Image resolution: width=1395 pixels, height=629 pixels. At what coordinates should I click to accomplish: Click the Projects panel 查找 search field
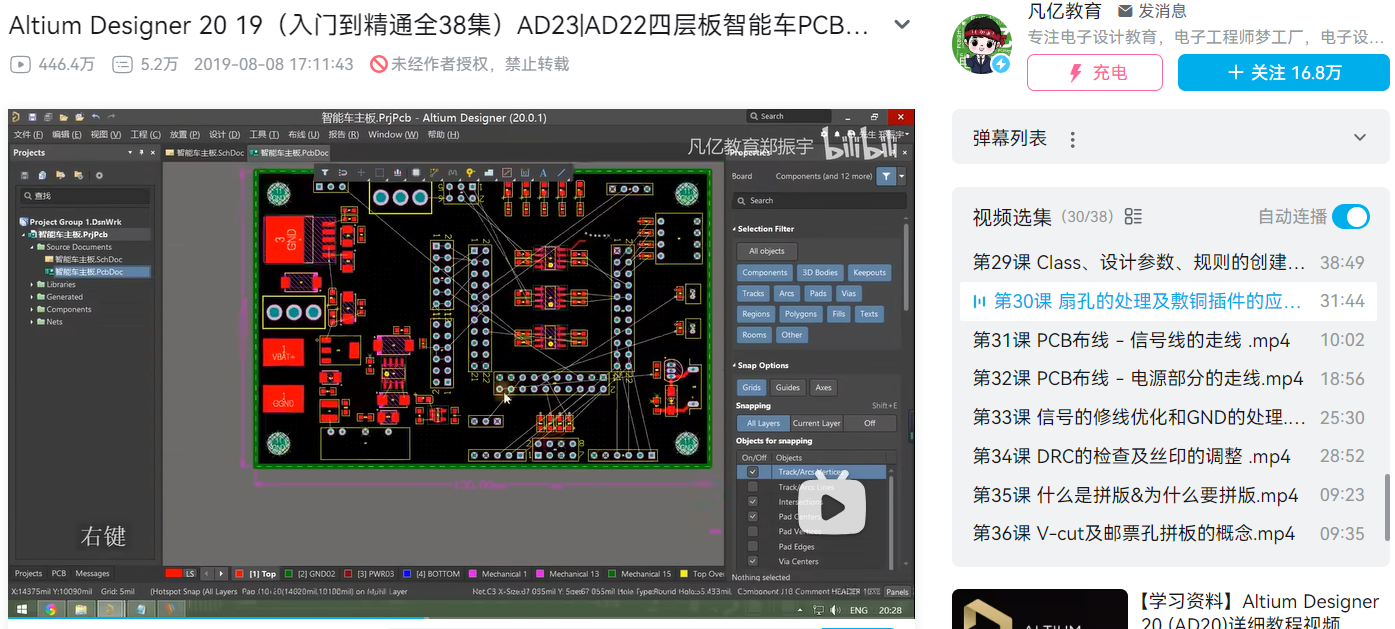click(x=85, y=196)
